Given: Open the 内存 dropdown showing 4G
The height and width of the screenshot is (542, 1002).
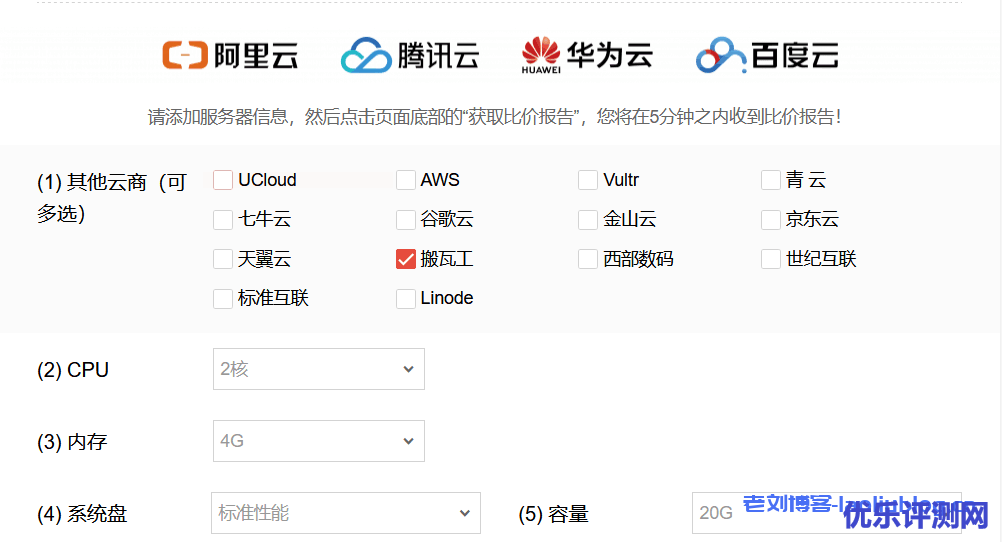Looking at the screenshot, I should [319, 441].
